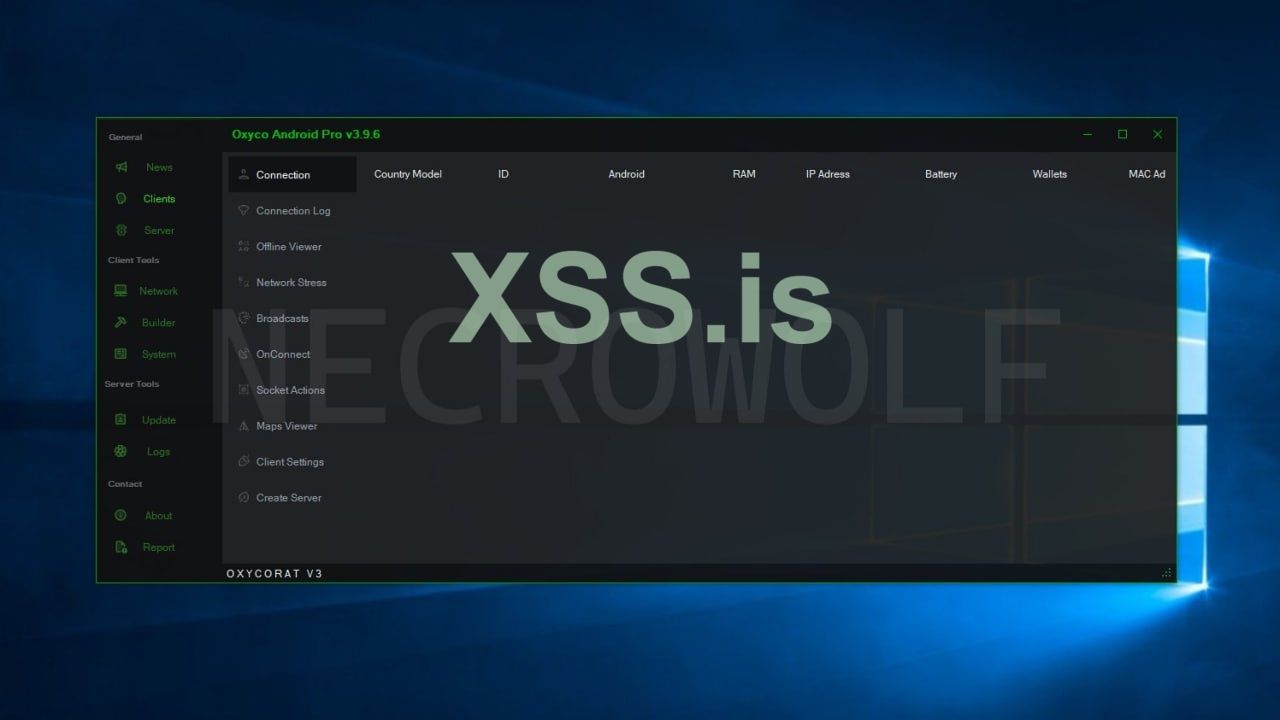Click the Country Model column header
Screen dimensions: 1280x720
pos(408,174)
